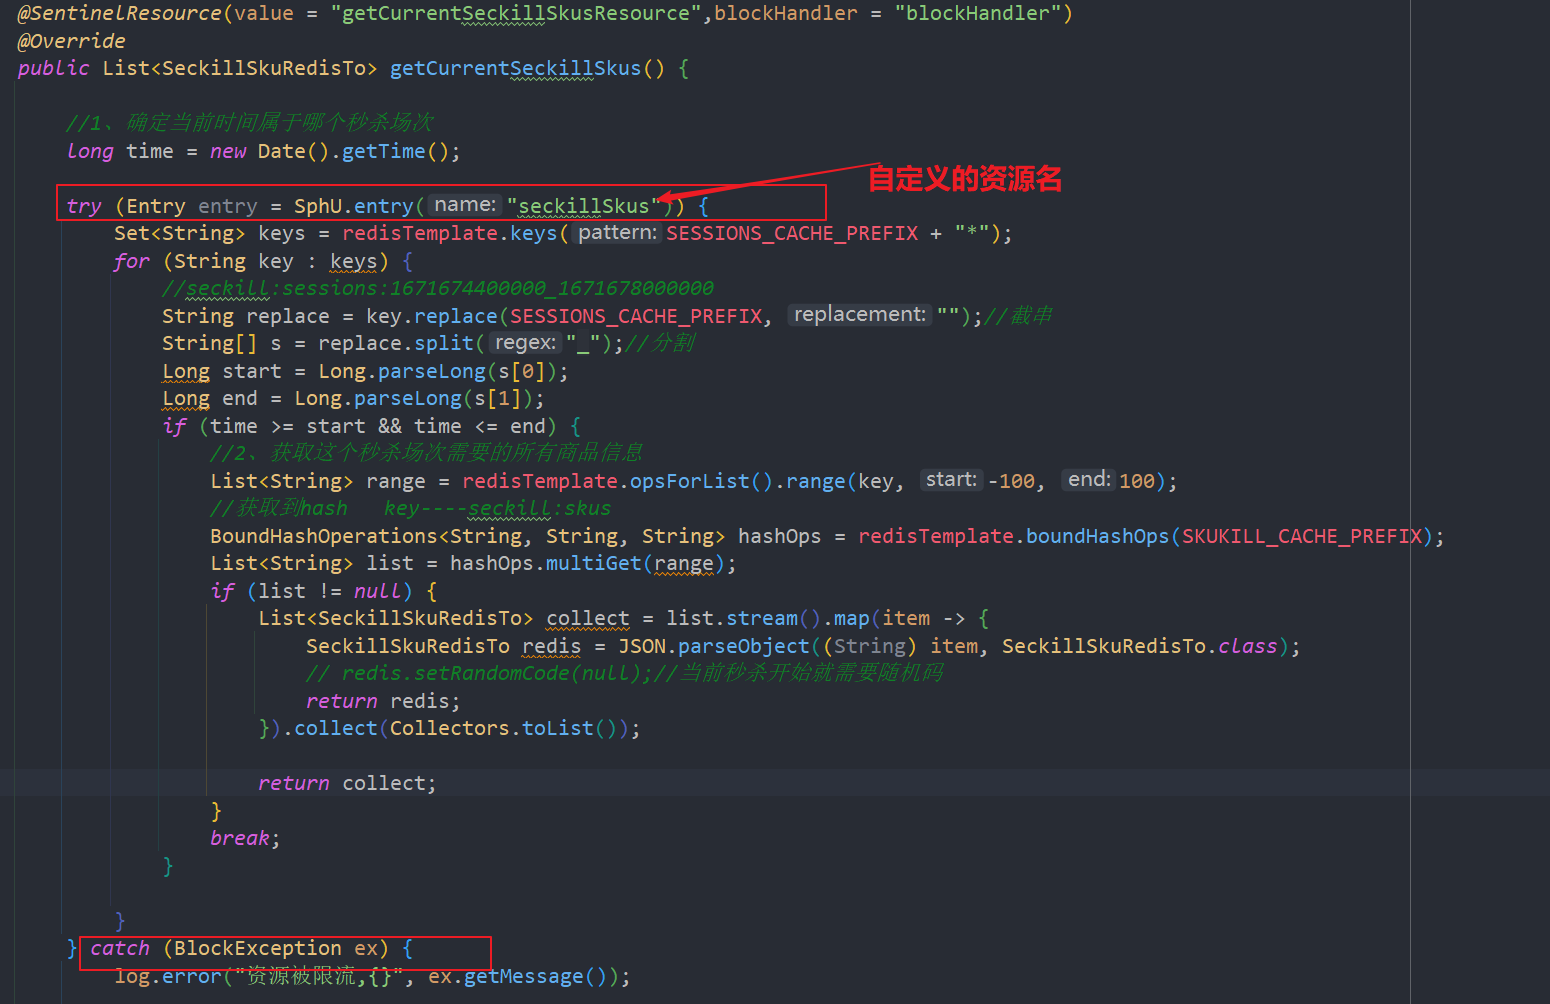Click the try keyword

point(84,206)
